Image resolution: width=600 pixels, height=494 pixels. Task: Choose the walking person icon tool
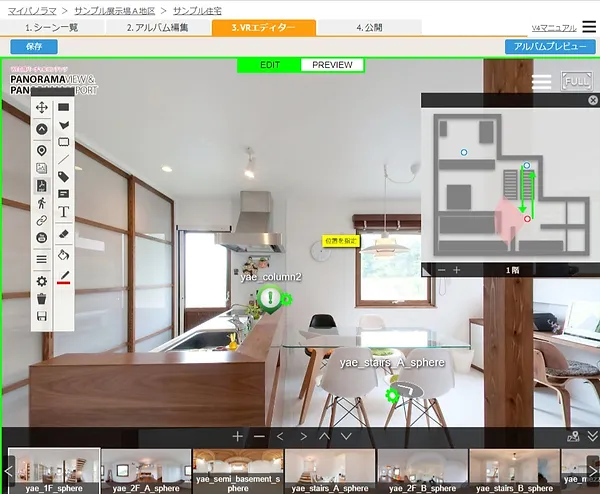click(x=42, y=203)
